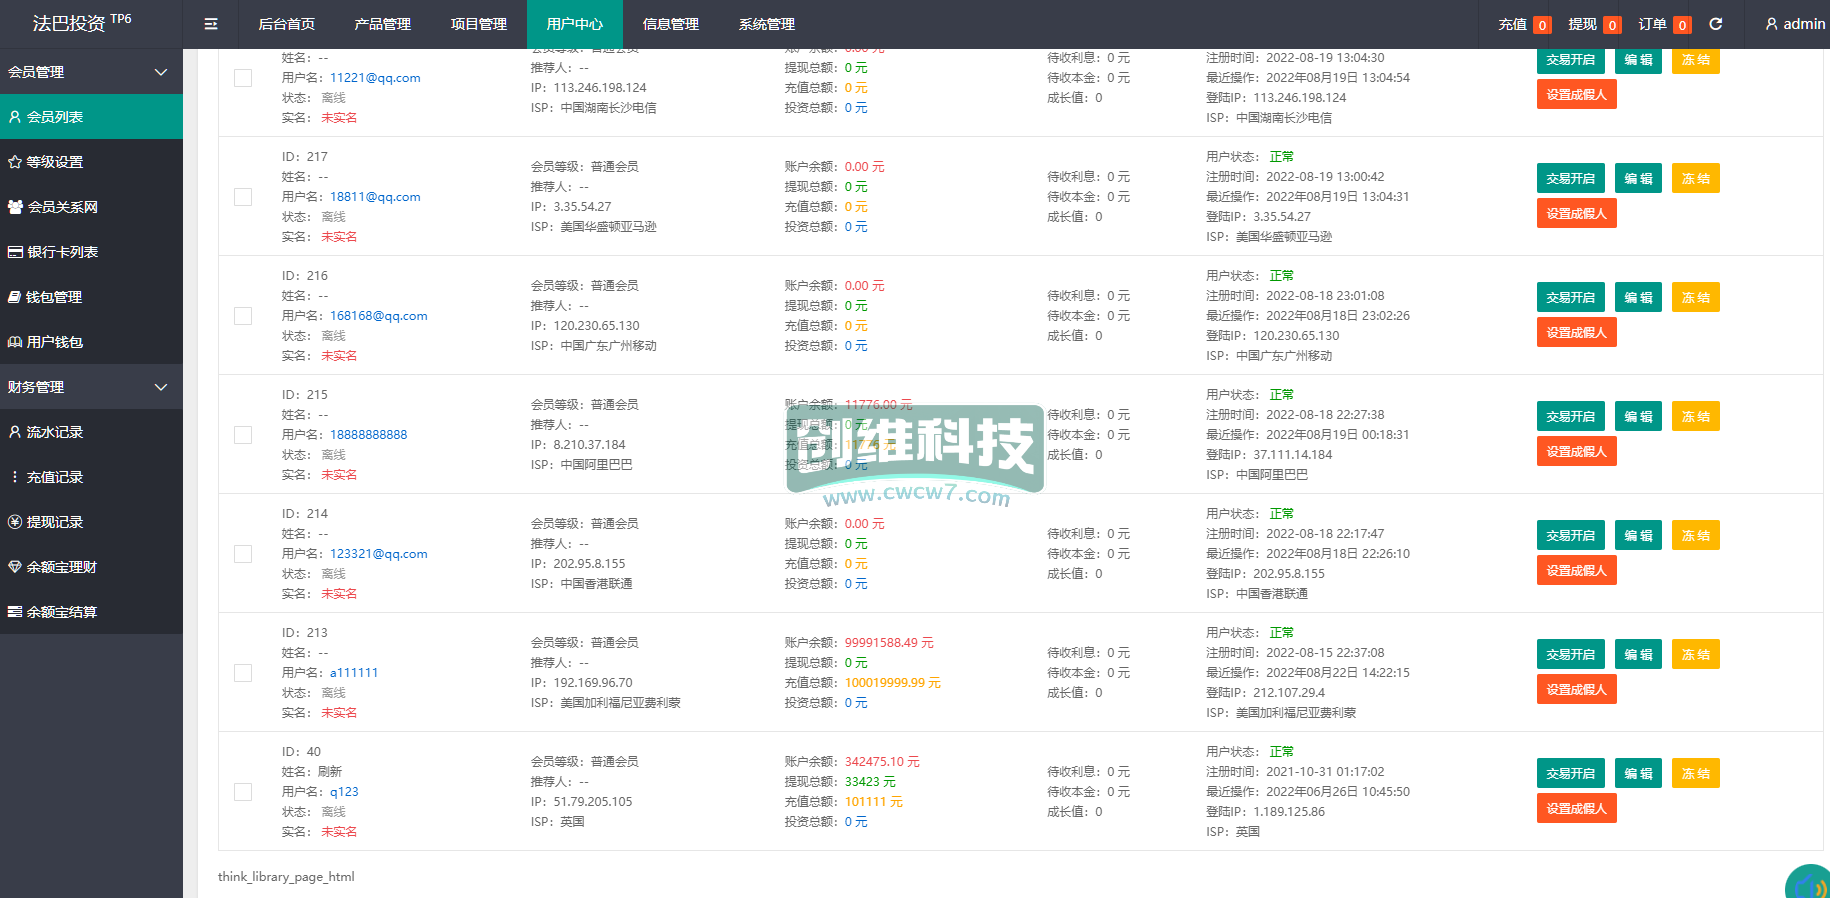The image size is (1830, 898).
Task: Click the username q123
Action: coord(344,792)
